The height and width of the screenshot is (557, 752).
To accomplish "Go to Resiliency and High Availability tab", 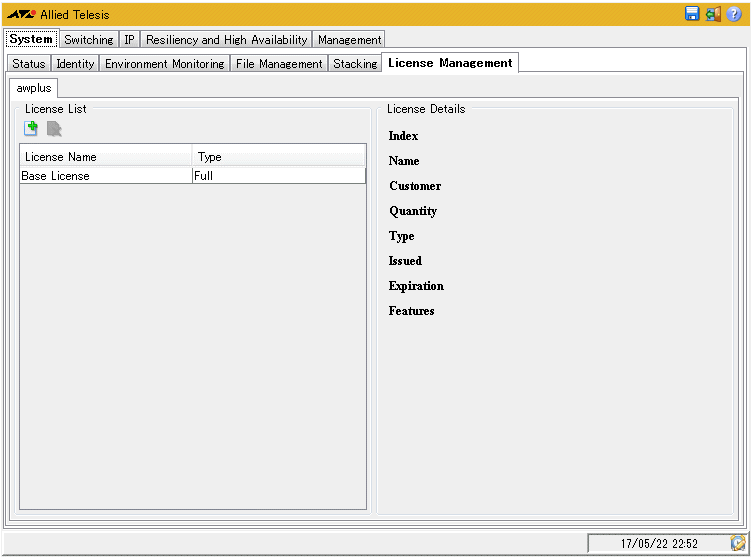I will point(226,40).
